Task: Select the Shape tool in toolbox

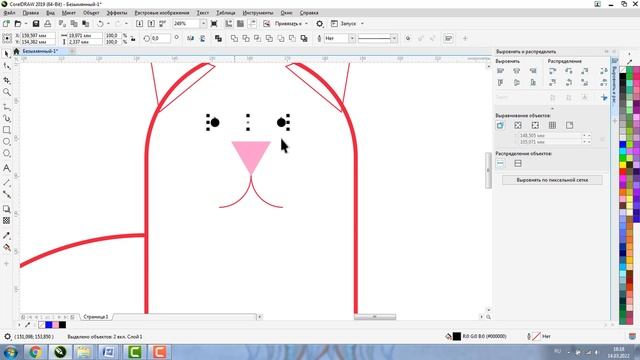Action: pos(7,66)
